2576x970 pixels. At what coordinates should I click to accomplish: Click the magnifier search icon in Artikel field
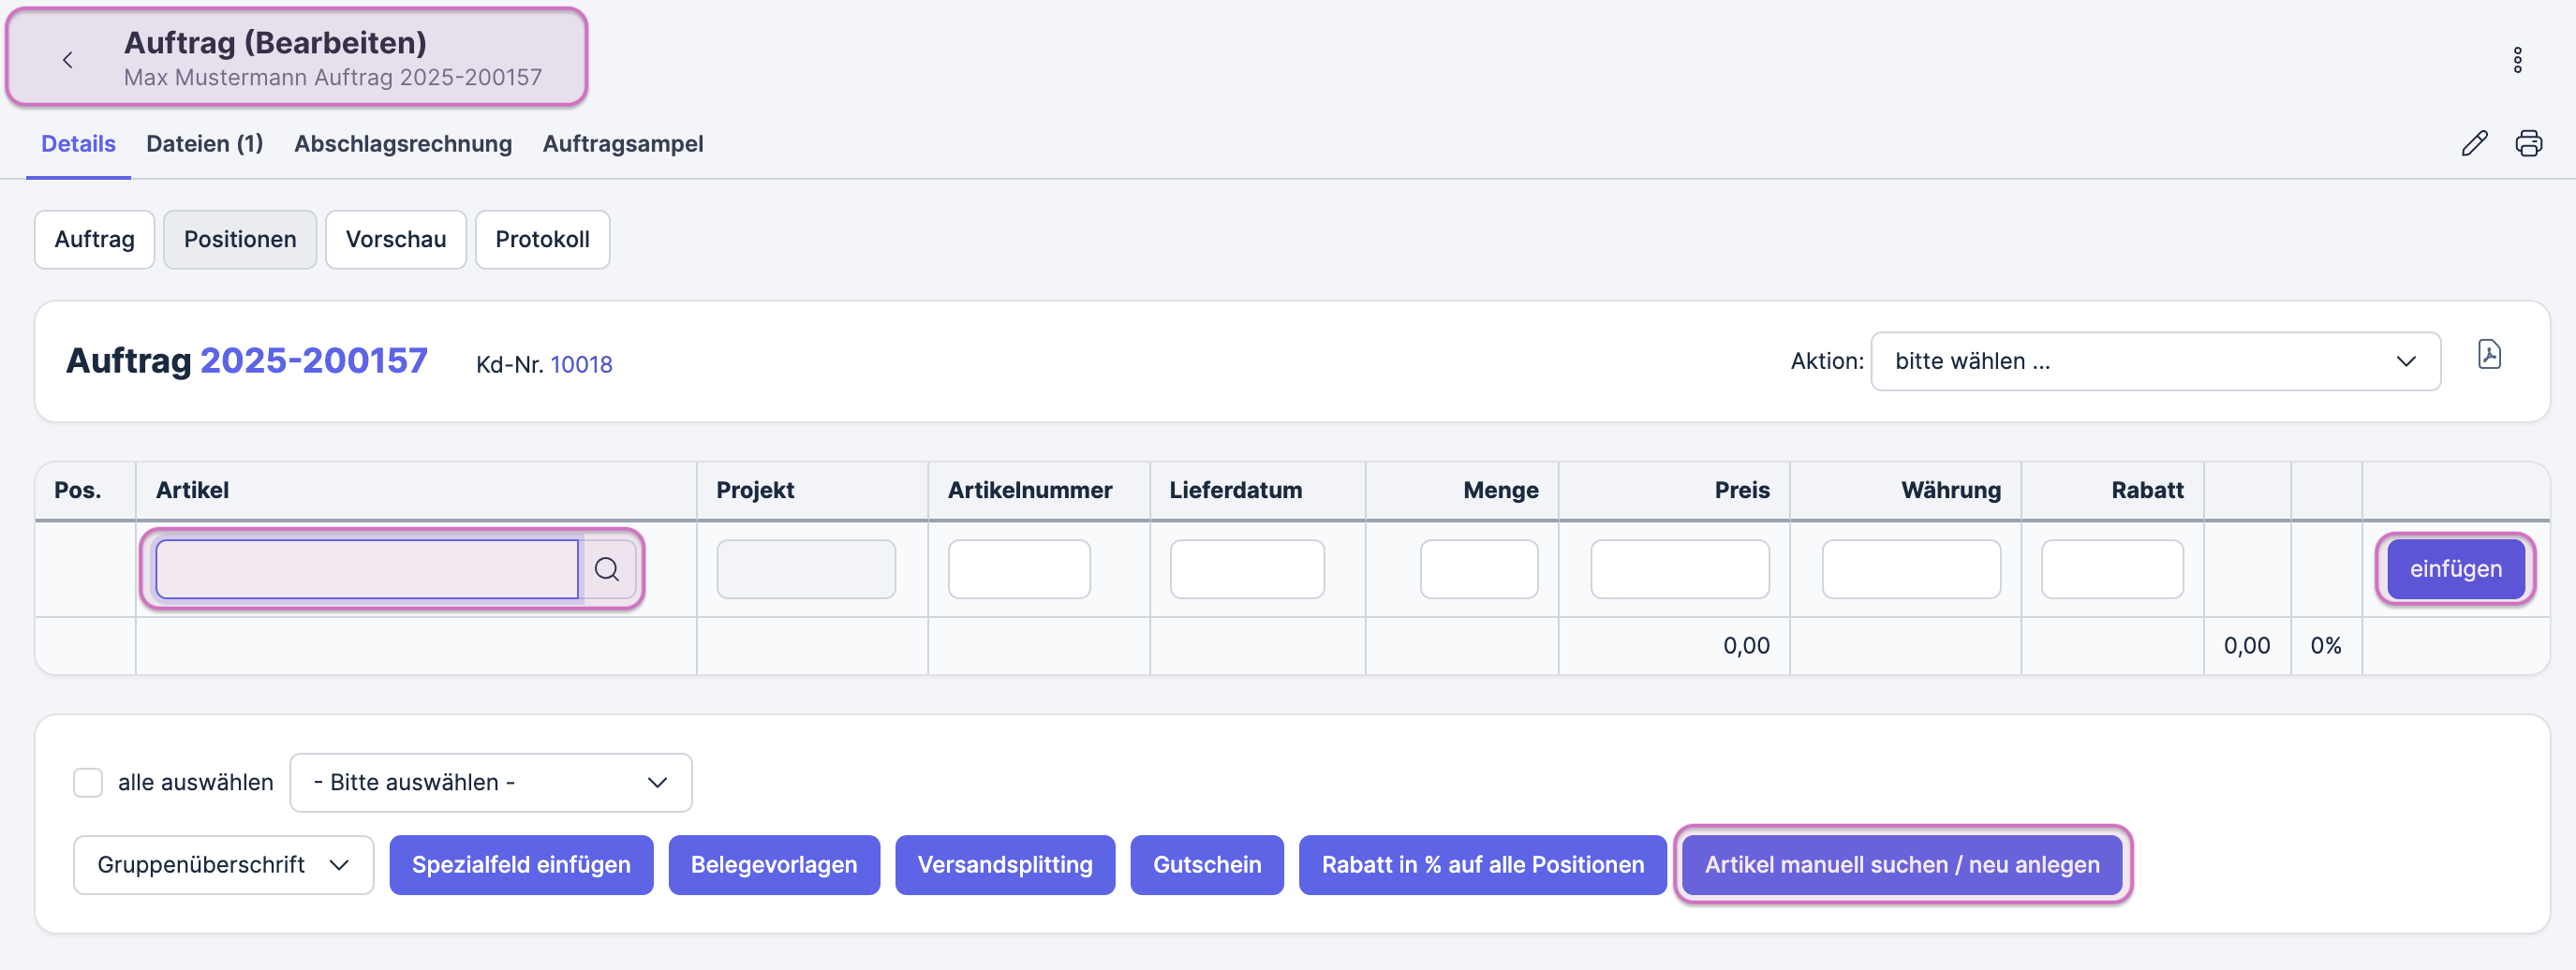coord(607,569)
